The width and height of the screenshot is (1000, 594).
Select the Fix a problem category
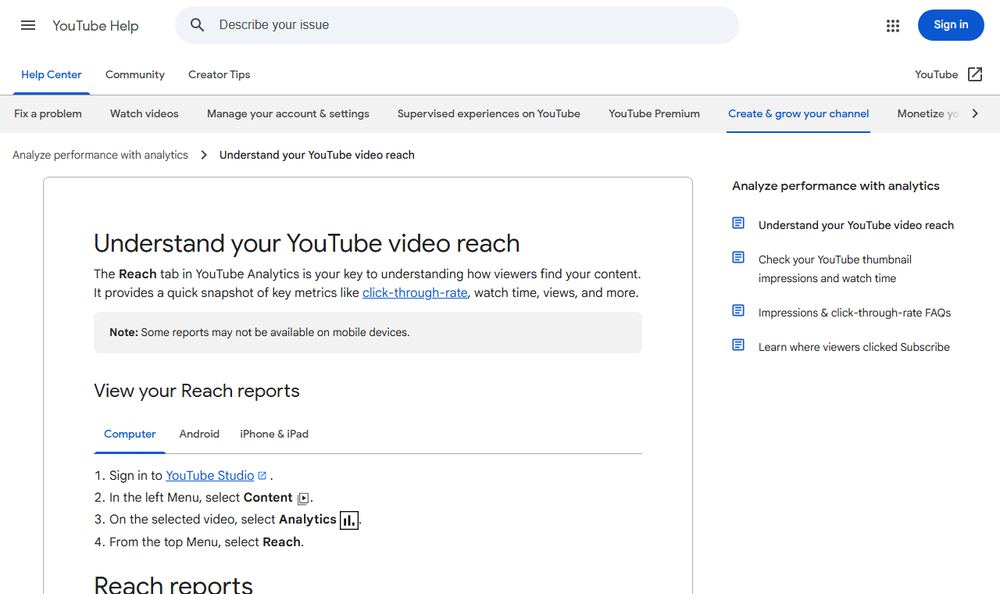[48, 114]
